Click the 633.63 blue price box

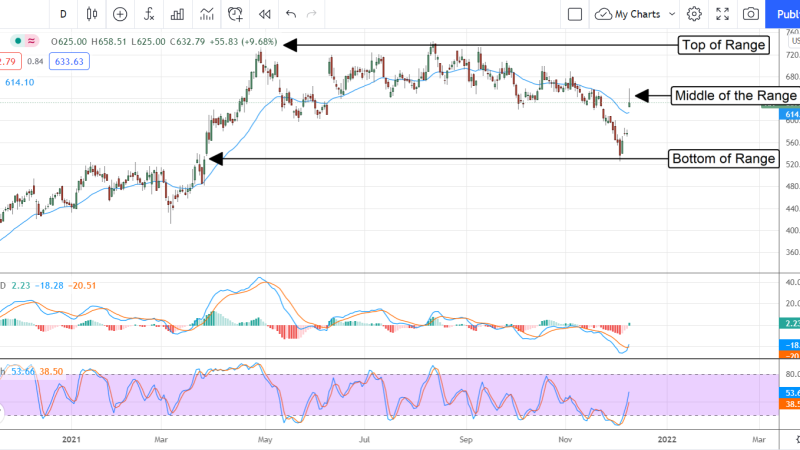click(x=72, y=61)
